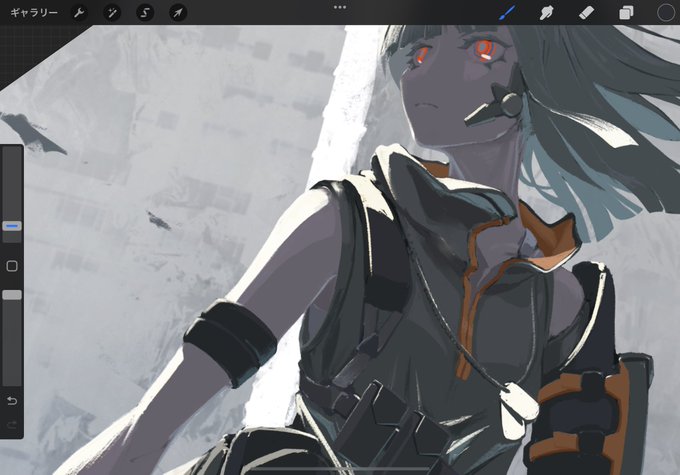This screenshot has height=475, width=680.
Task: Click the brush size slider handle
Action: [12, 226]
